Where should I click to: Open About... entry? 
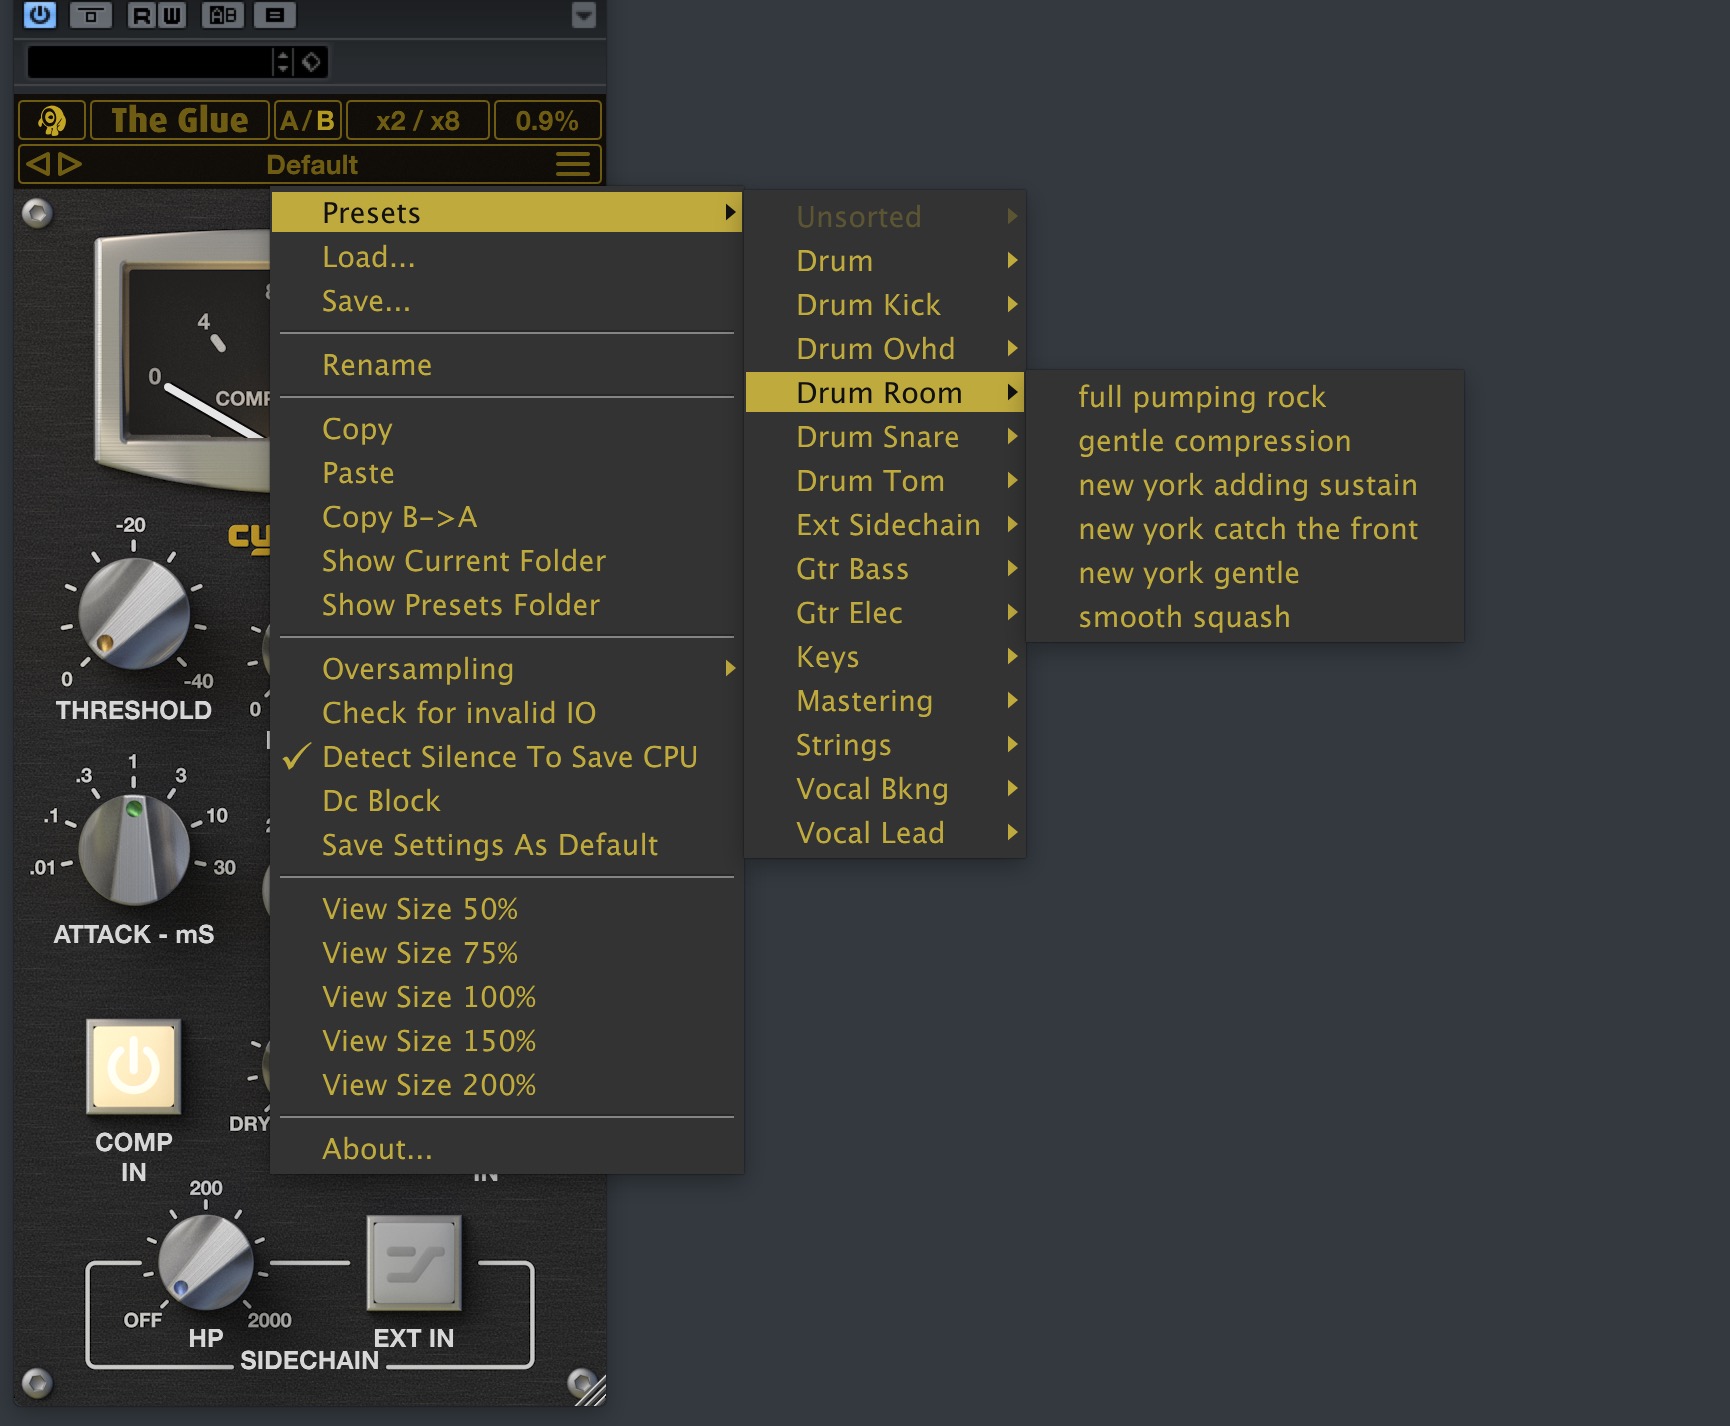coord(507,1149)
